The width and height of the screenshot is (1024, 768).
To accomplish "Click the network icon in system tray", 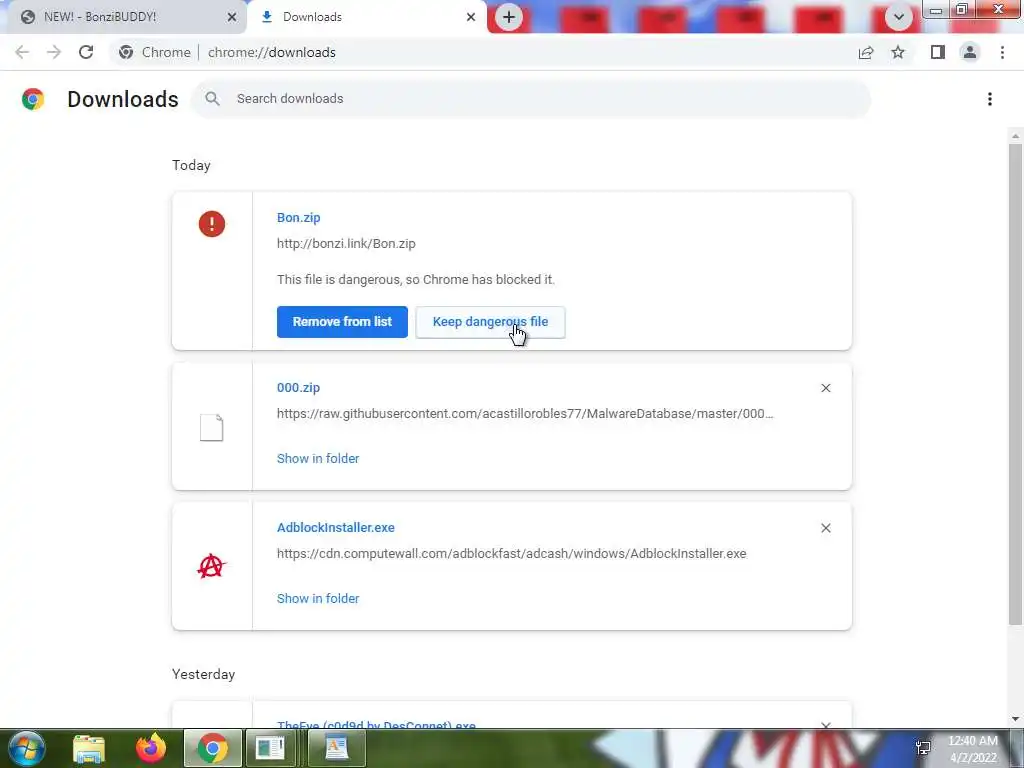I will point(923,748).
